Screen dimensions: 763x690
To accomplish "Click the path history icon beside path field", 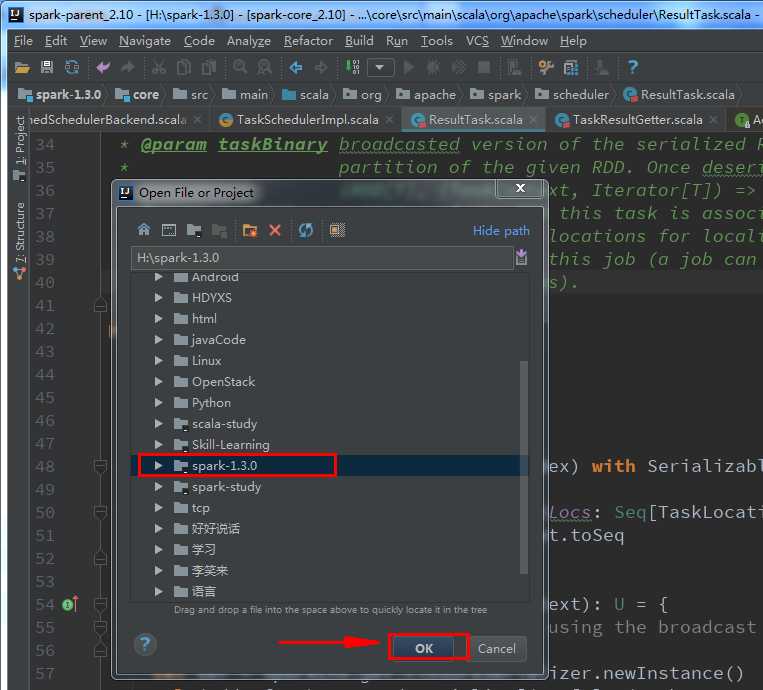I will coord(521,256).
